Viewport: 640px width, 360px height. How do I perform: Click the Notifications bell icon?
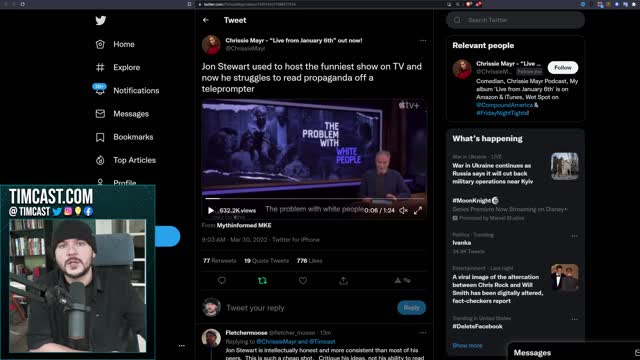click(100, 90)
